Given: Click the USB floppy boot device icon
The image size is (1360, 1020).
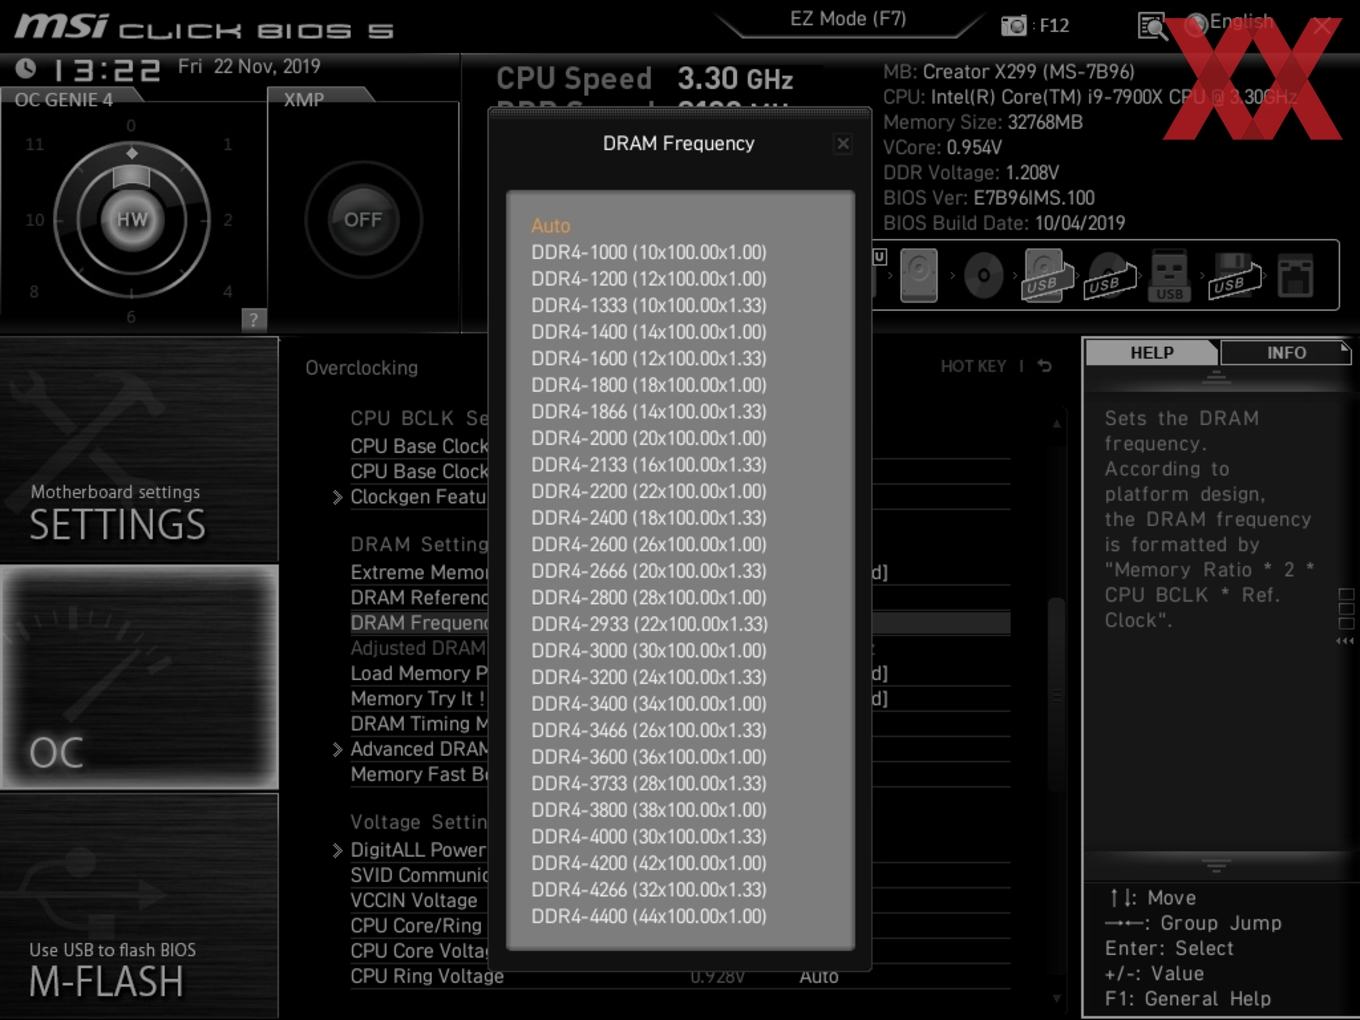Looking at the screenshot, I should (1234, 276).
